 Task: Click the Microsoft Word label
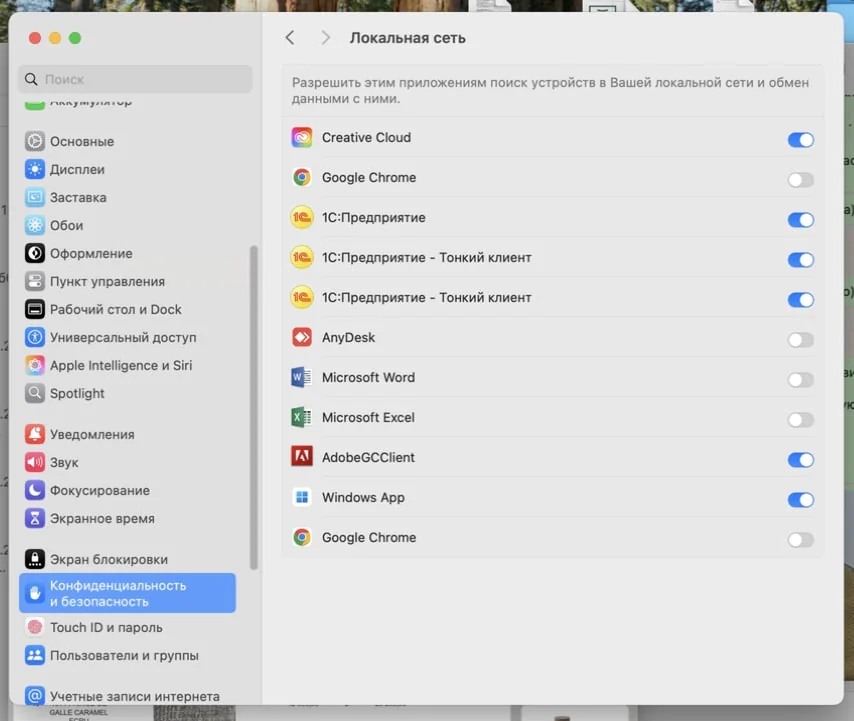(368, 377)
